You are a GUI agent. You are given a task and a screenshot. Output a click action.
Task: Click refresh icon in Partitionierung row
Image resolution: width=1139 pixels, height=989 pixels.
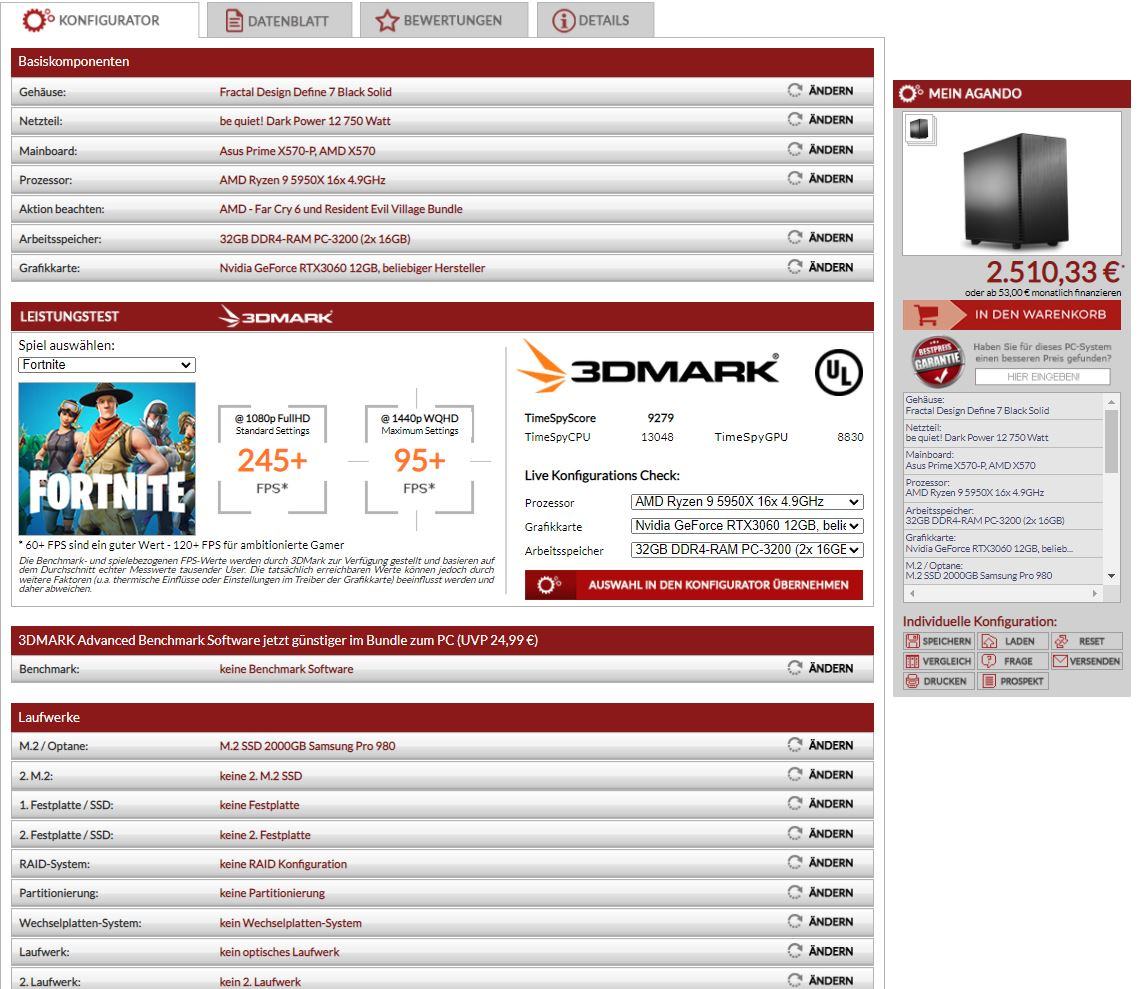coord(795,892)
